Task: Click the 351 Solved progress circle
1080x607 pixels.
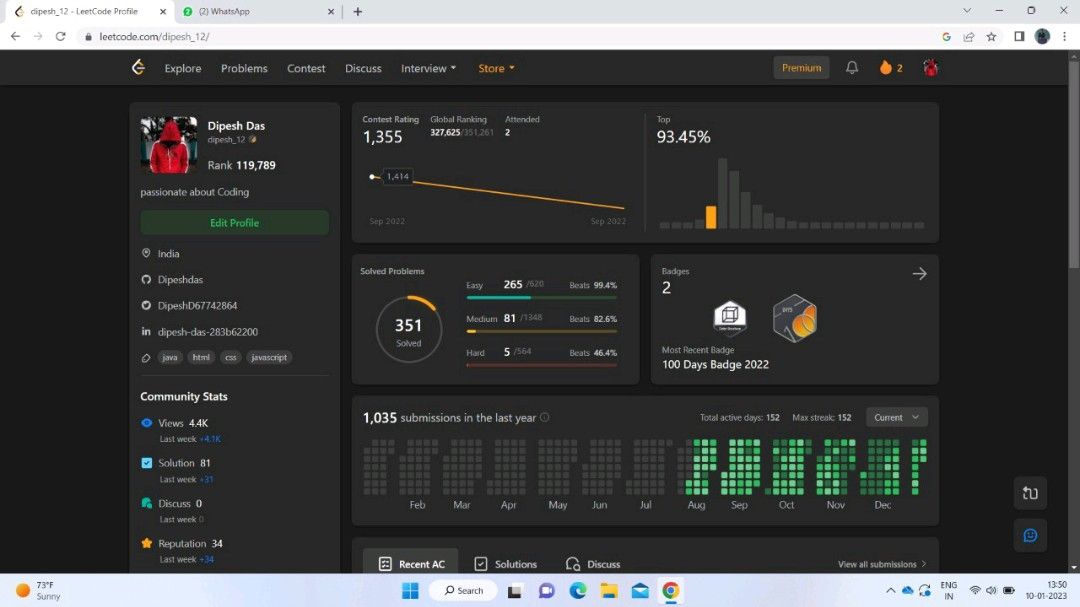Action: click(408, 329)
